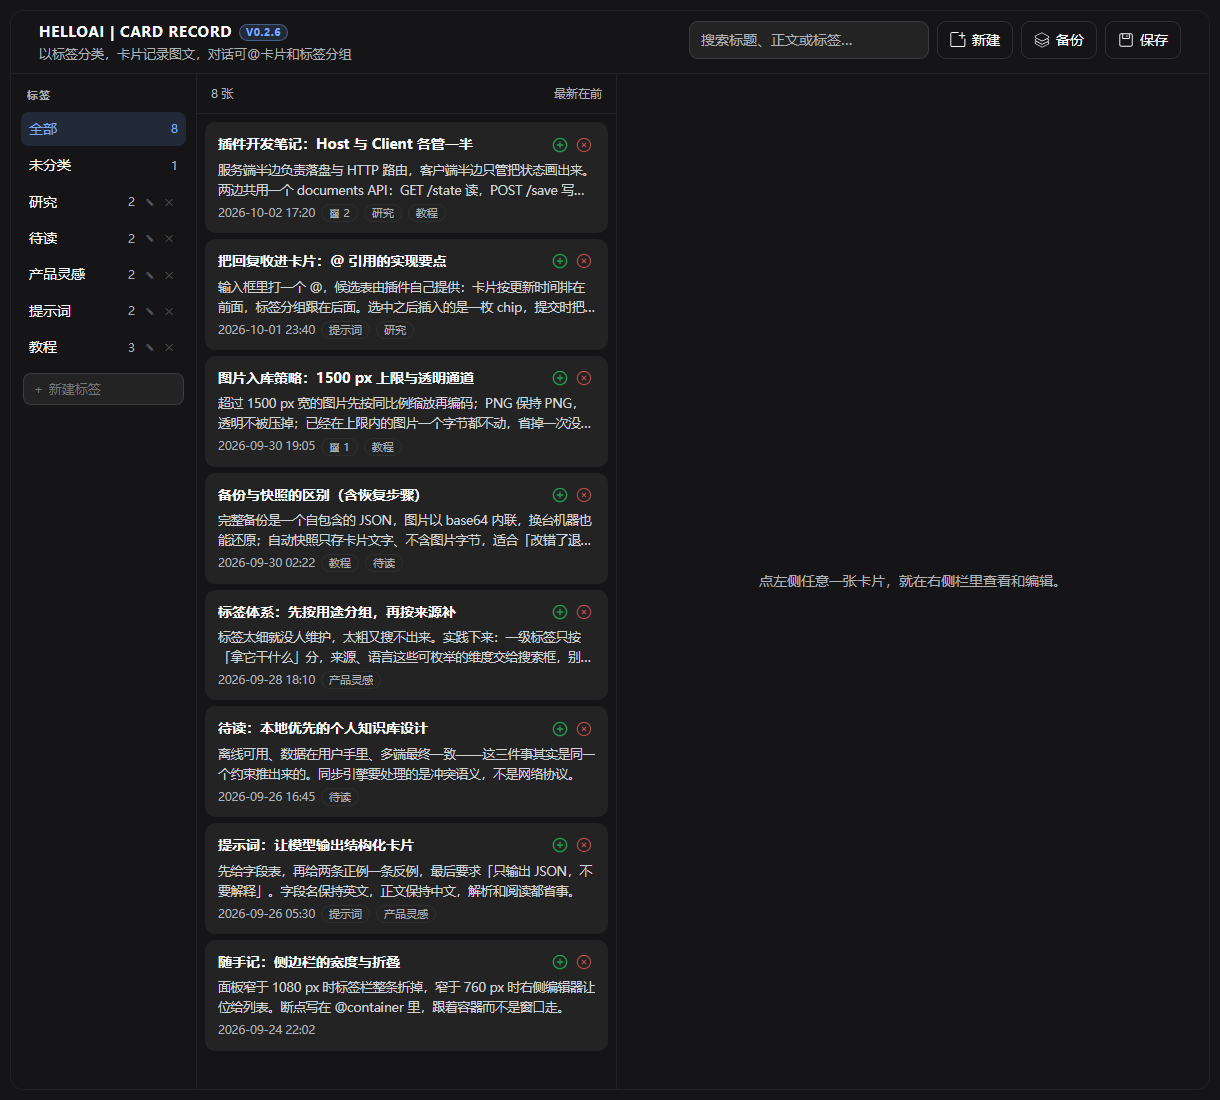Click image count chip on 插件开发笔记 card
This screenshot has height=1100, width=1220.
coord(340,213)
